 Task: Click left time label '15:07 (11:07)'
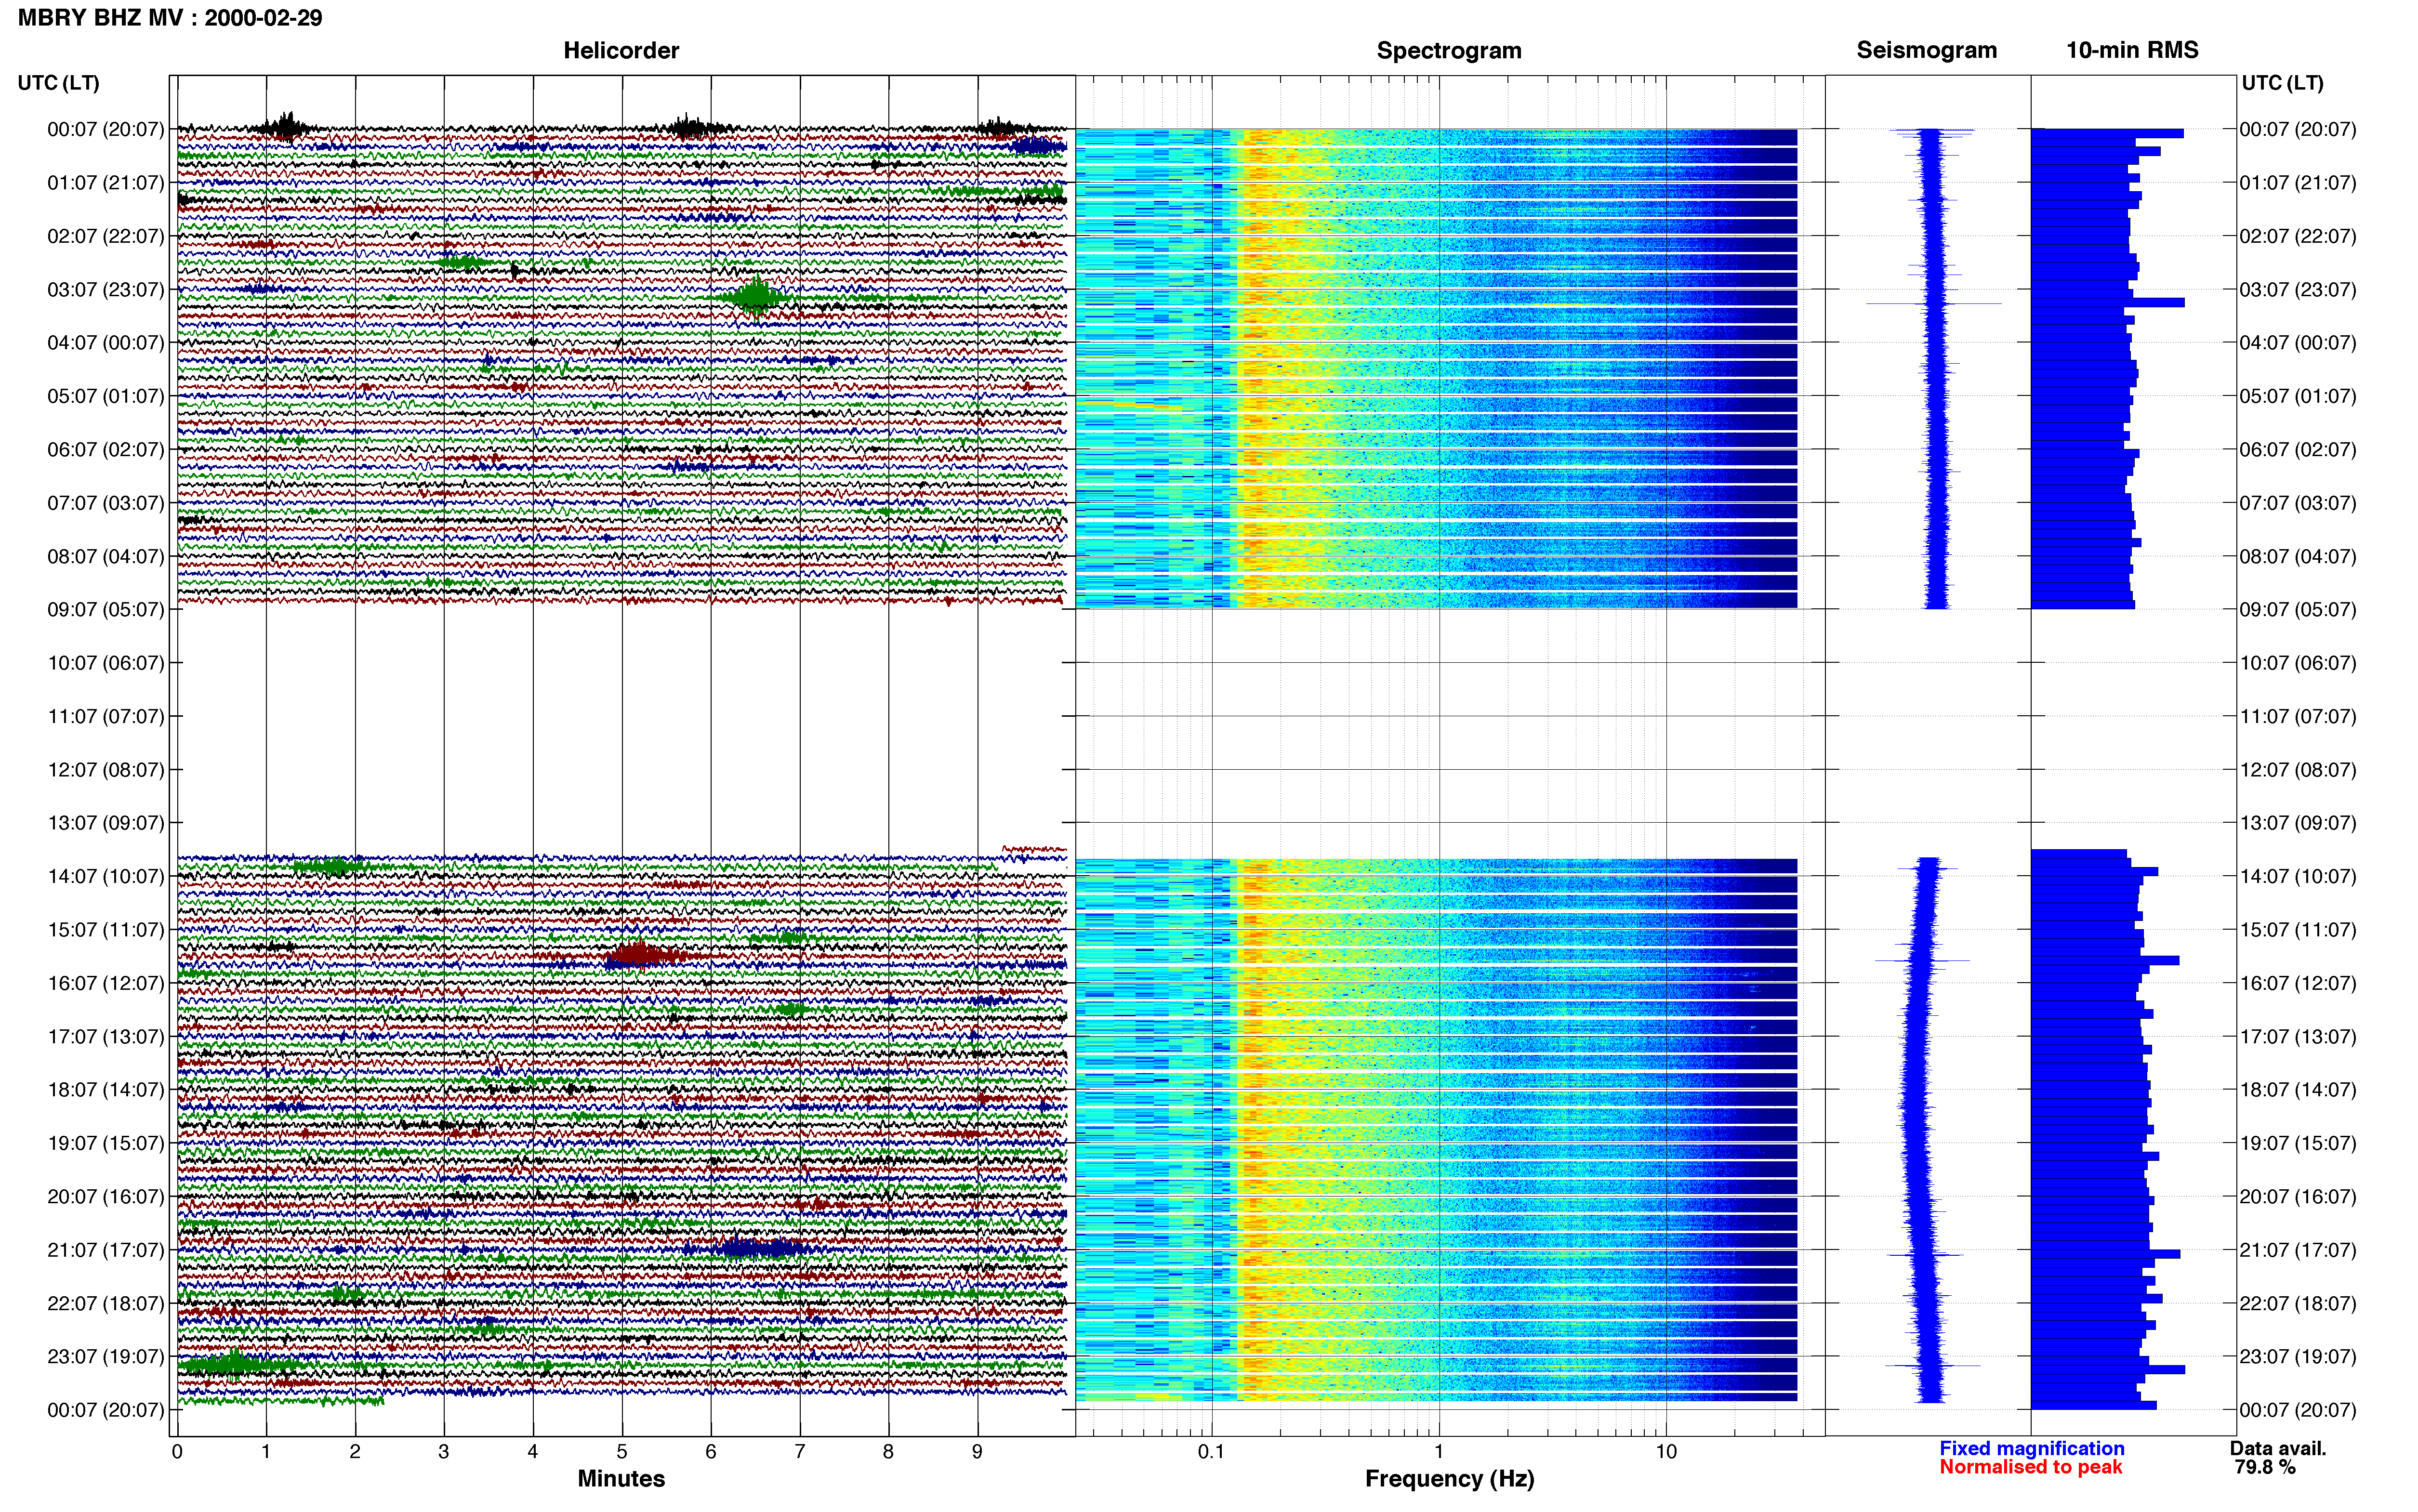[106, 929]
